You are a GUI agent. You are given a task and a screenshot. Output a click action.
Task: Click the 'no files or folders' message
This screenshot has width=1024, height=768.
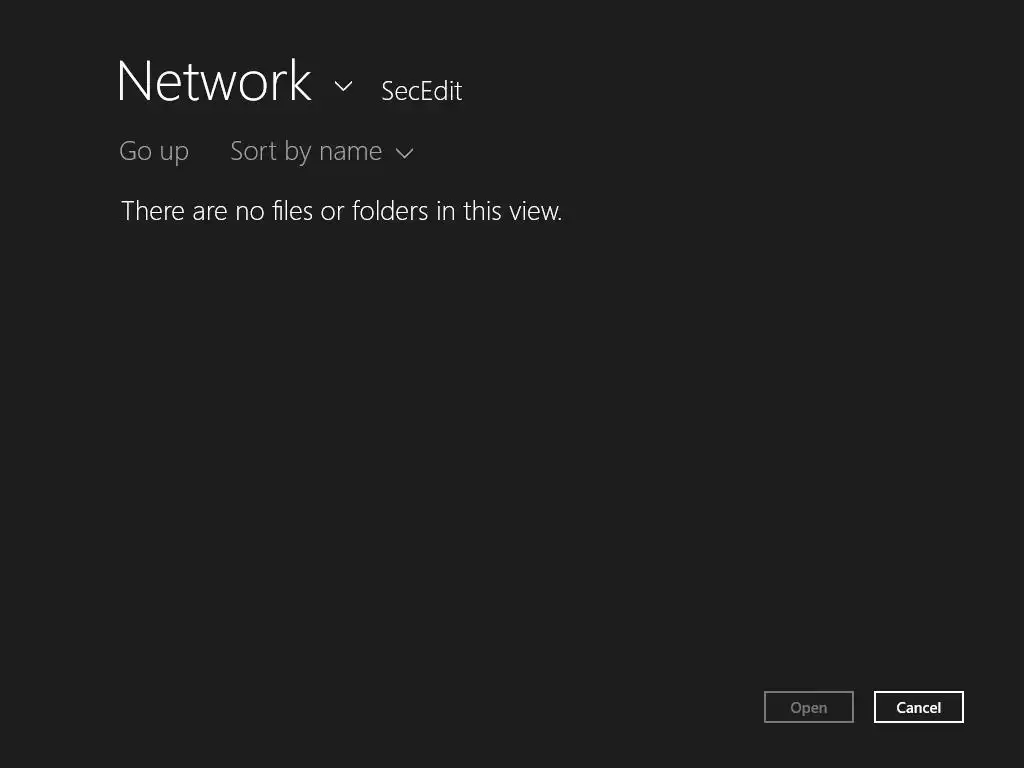341,211
